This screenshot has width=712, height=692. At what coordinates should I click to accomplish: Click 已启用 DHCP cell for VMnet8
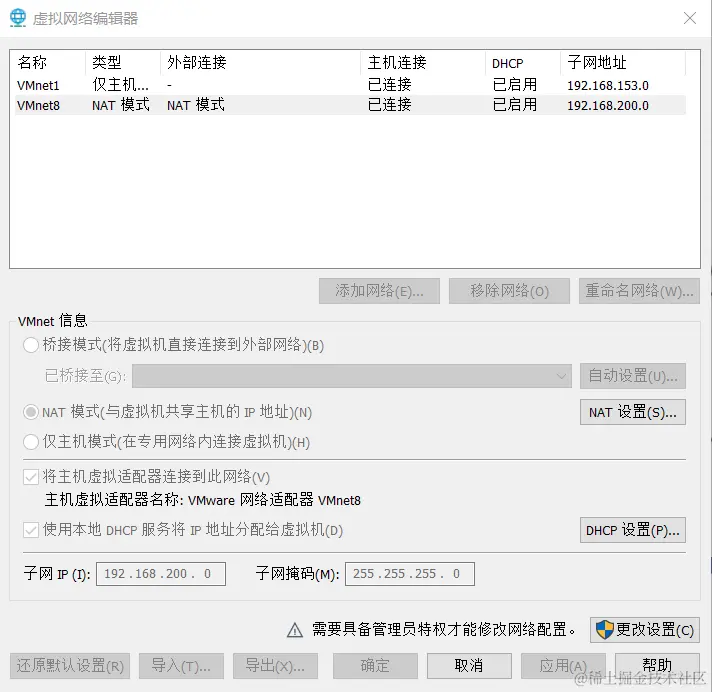(515, 105)
